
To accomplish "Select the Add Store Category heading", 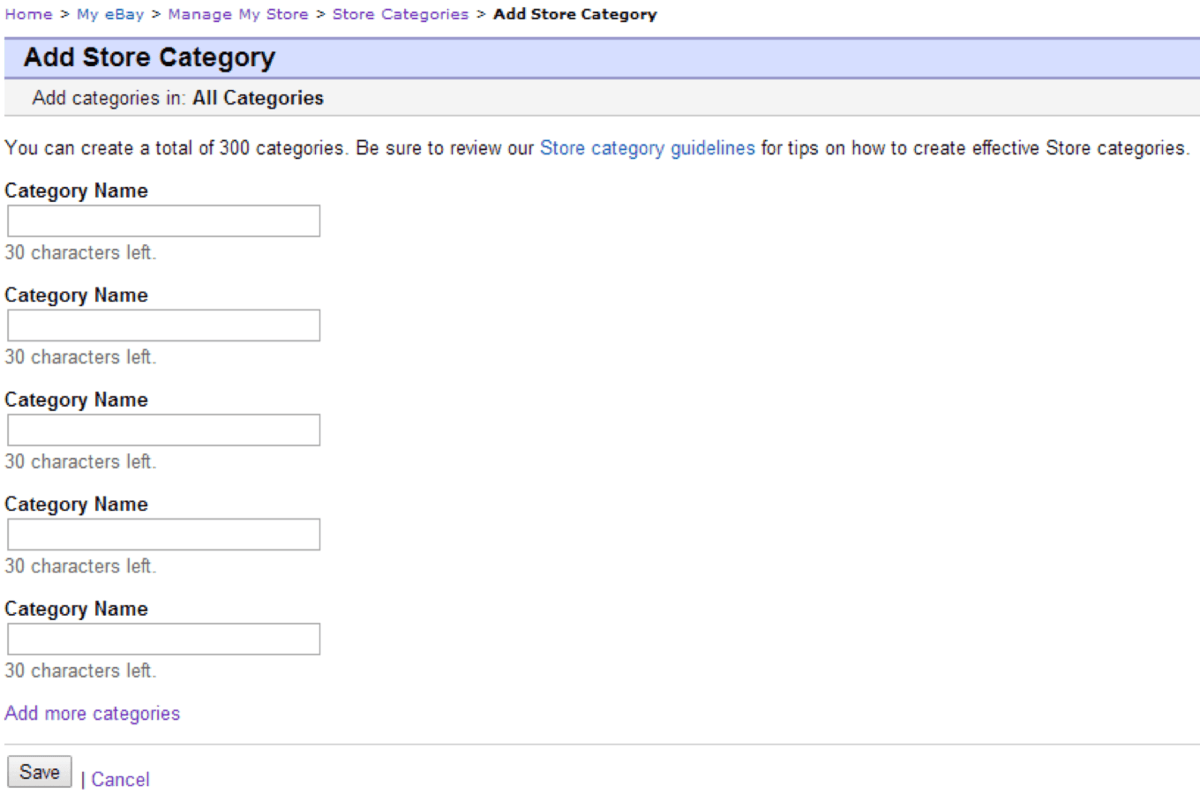I will [149, 57].
